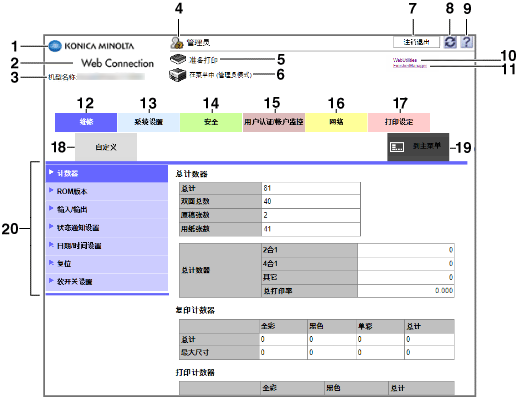Go to main menu via 到主菜单 button
The width and height of the screenshot is (517, 397).
point(418,147)
